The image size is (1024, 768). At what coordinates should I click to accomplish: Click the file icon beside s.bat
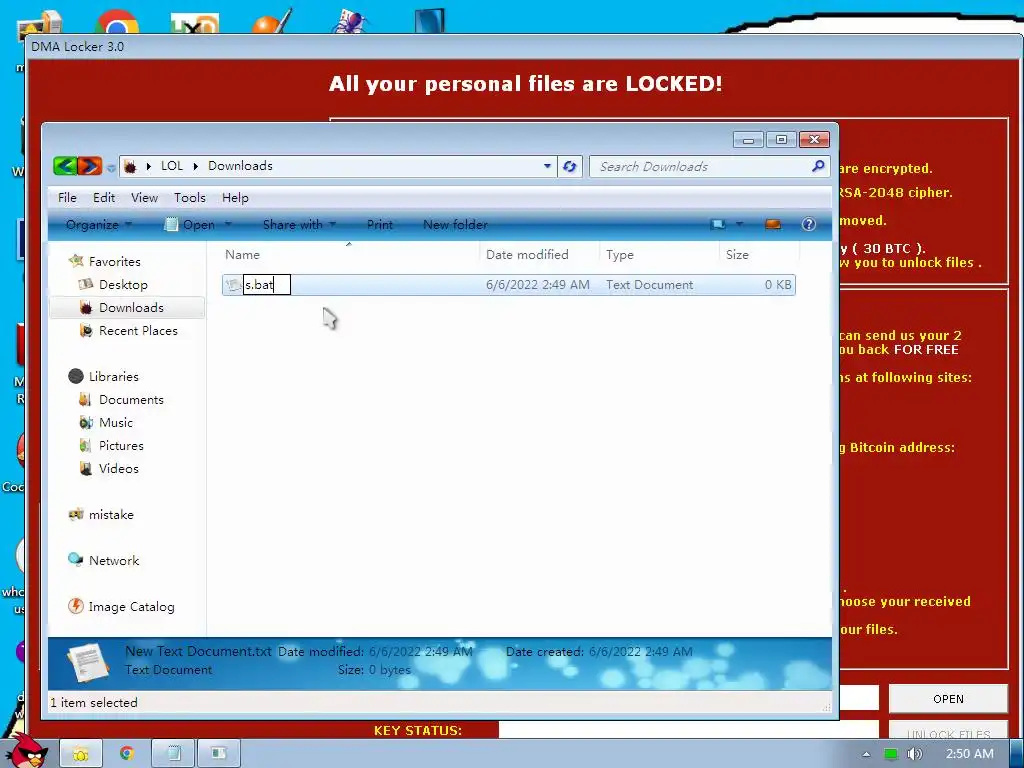(233, 285)
